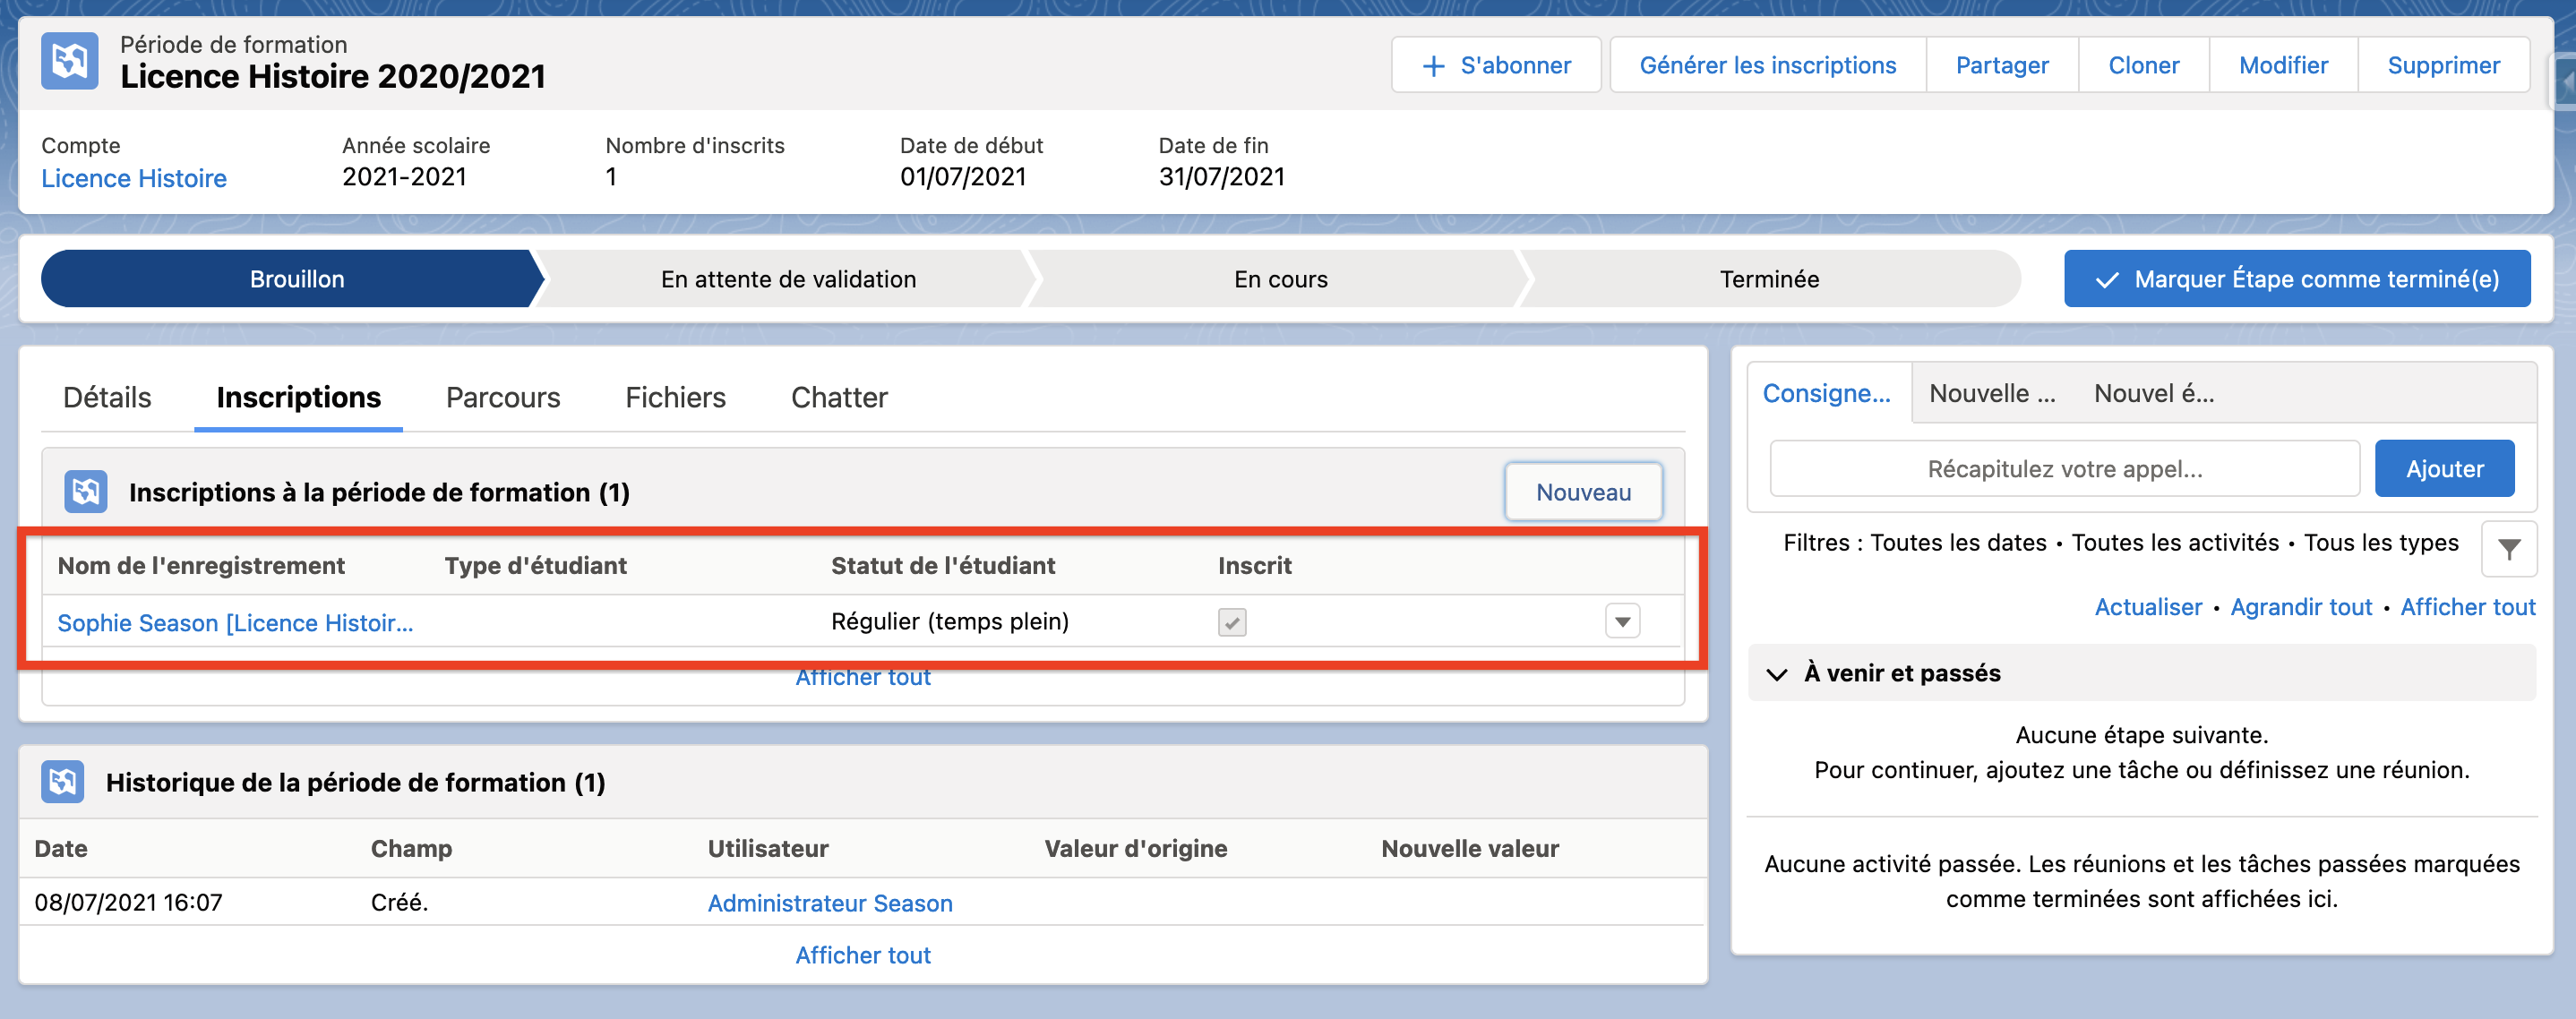Viewport: 2576px width, 1019px height.
Task: Click the Générer les inscriptions button
Action: [1767, 66]
